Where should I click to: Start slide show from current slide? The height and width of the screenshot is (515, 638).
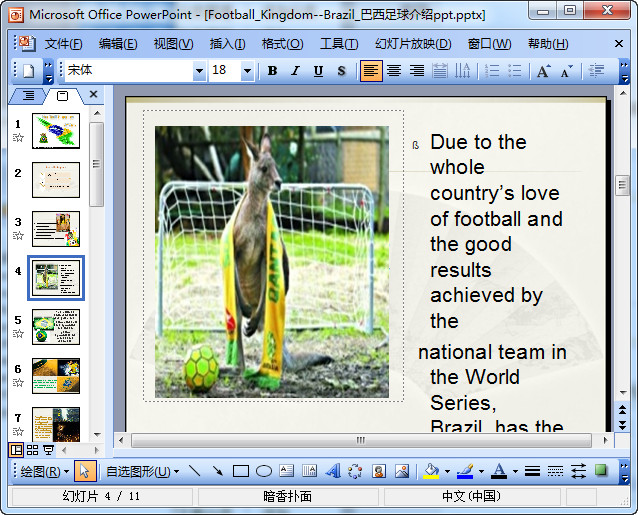[x=48, y=450]
